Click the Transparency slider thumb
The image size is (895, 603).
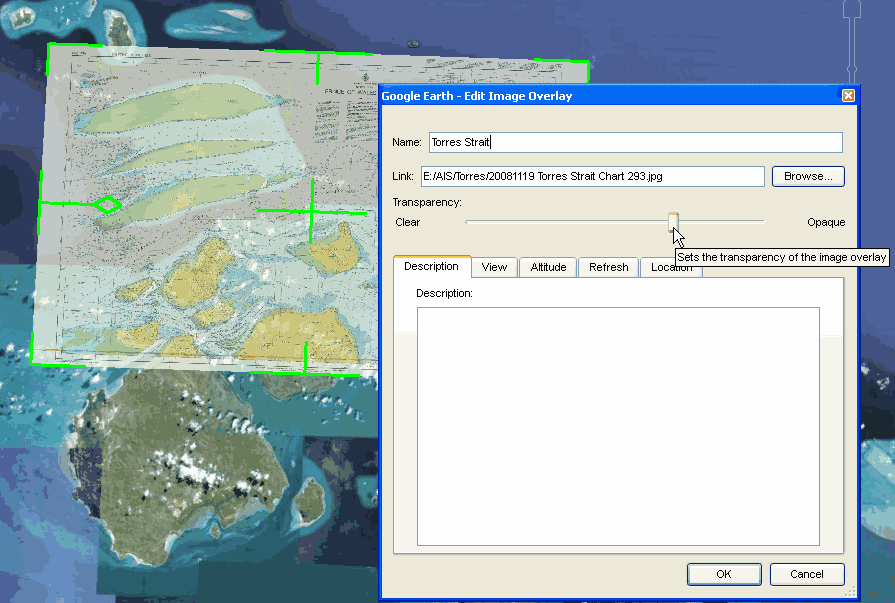(x=674, y=221)
